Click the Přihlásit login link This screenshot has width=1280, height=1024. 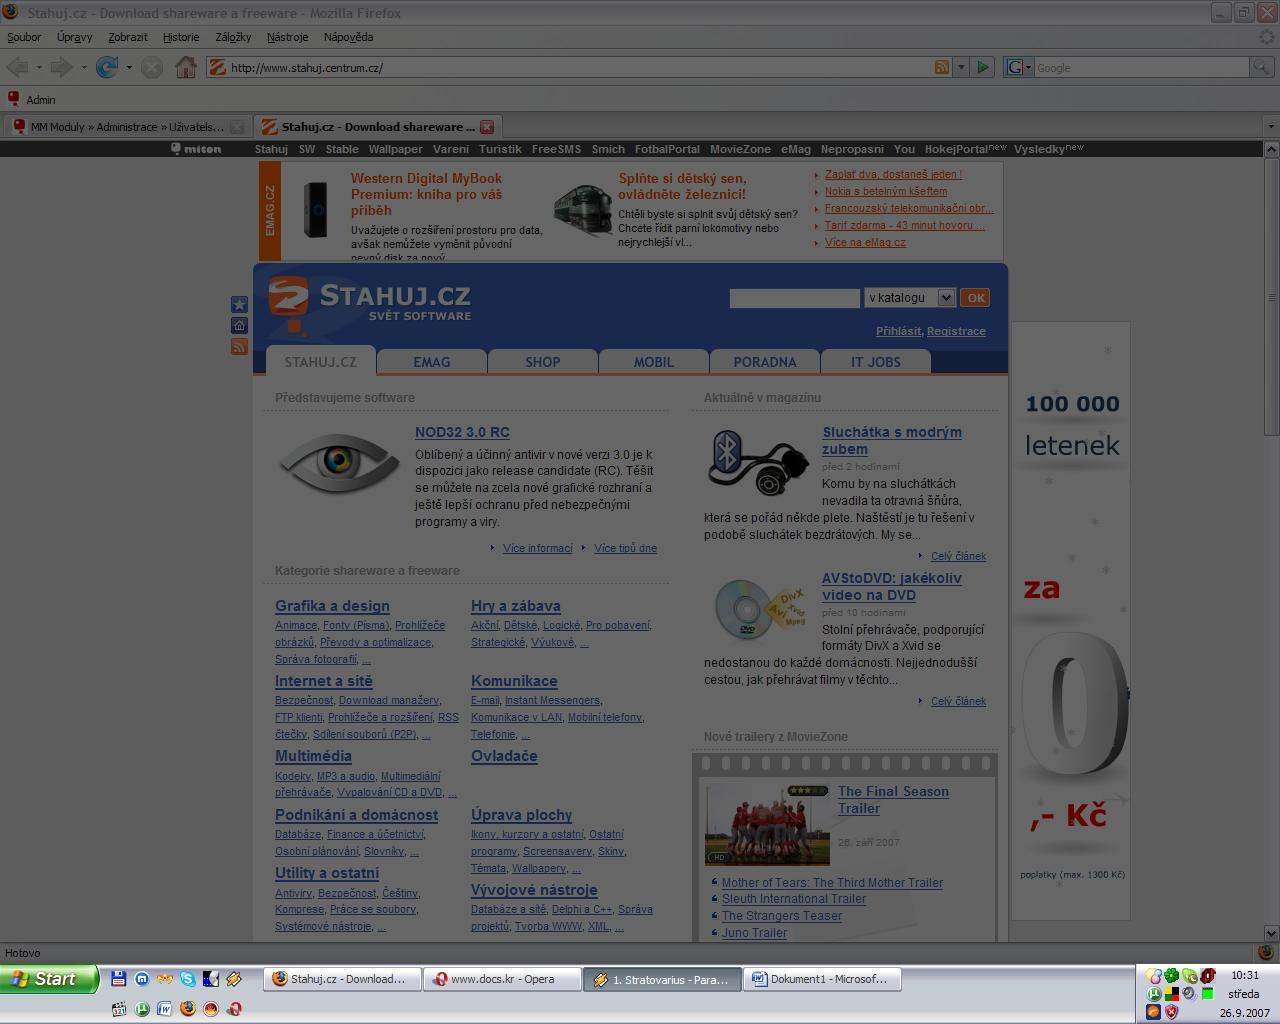point(898,331)
